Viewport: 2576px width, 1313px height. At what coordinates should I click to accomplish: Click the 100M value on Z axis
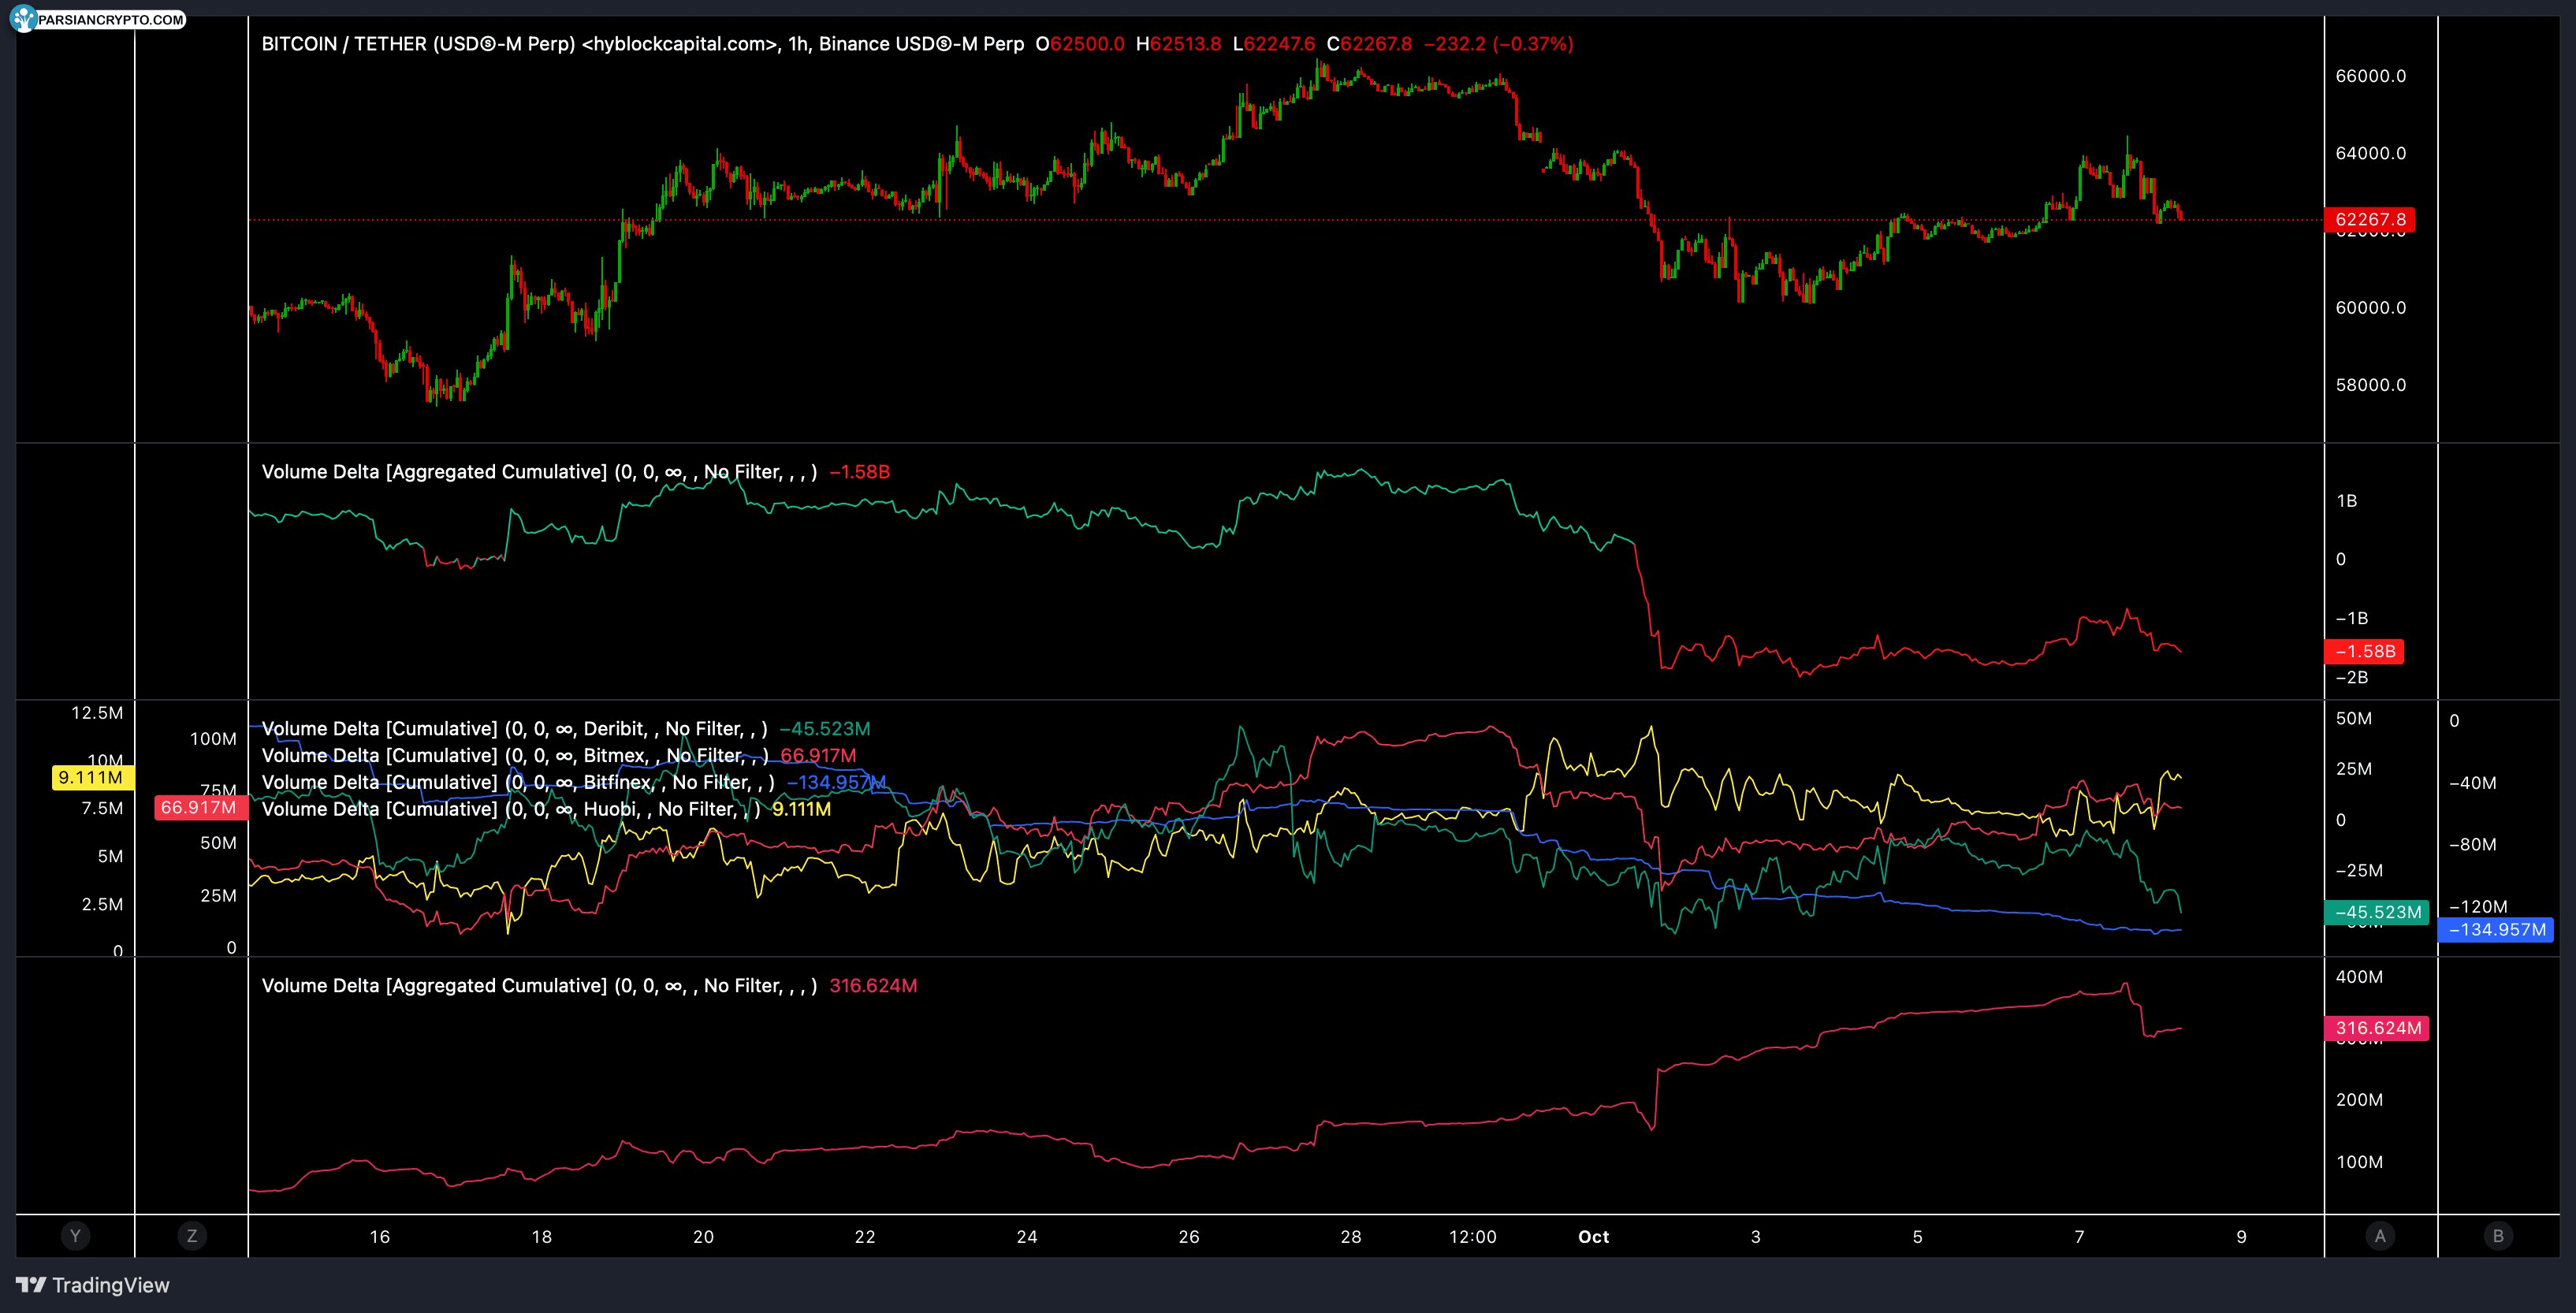coord(213,739)
